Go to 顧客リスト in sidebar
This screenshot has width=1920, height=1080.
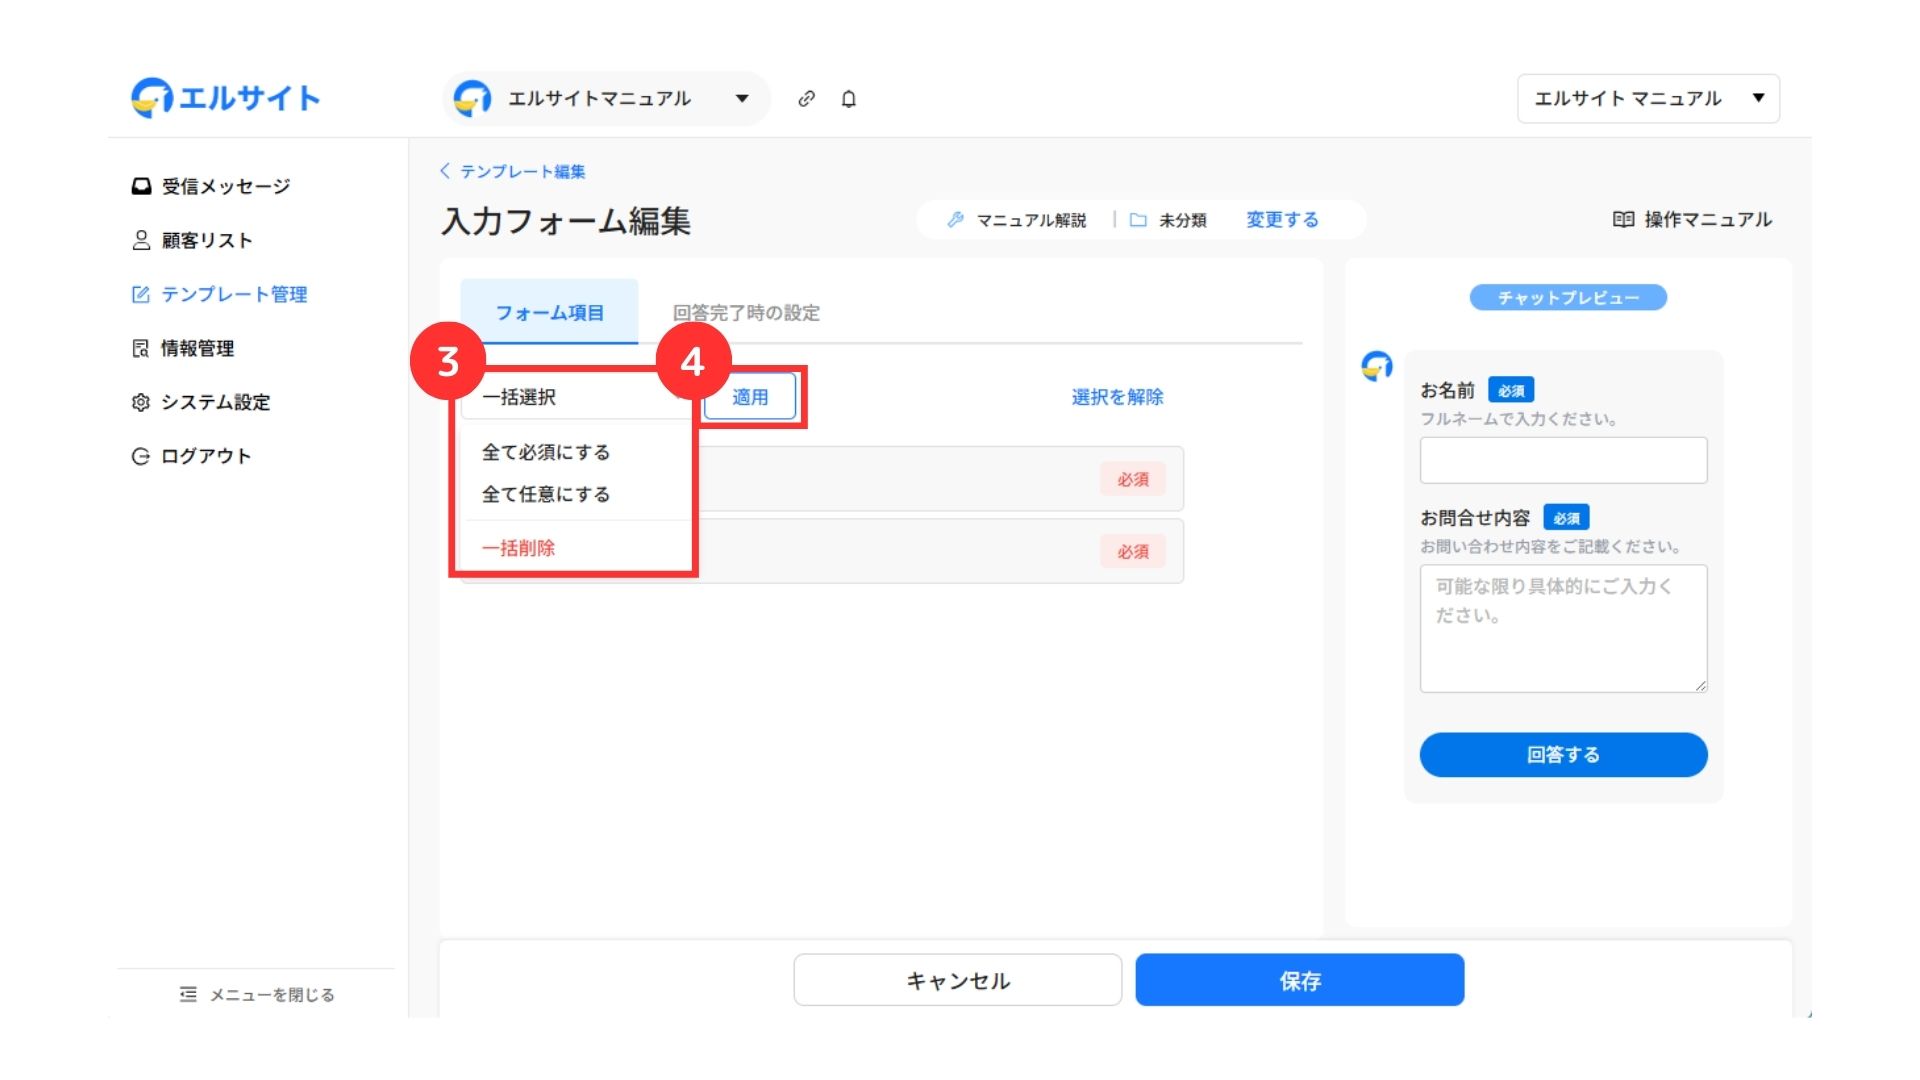(x=192, y=241)
